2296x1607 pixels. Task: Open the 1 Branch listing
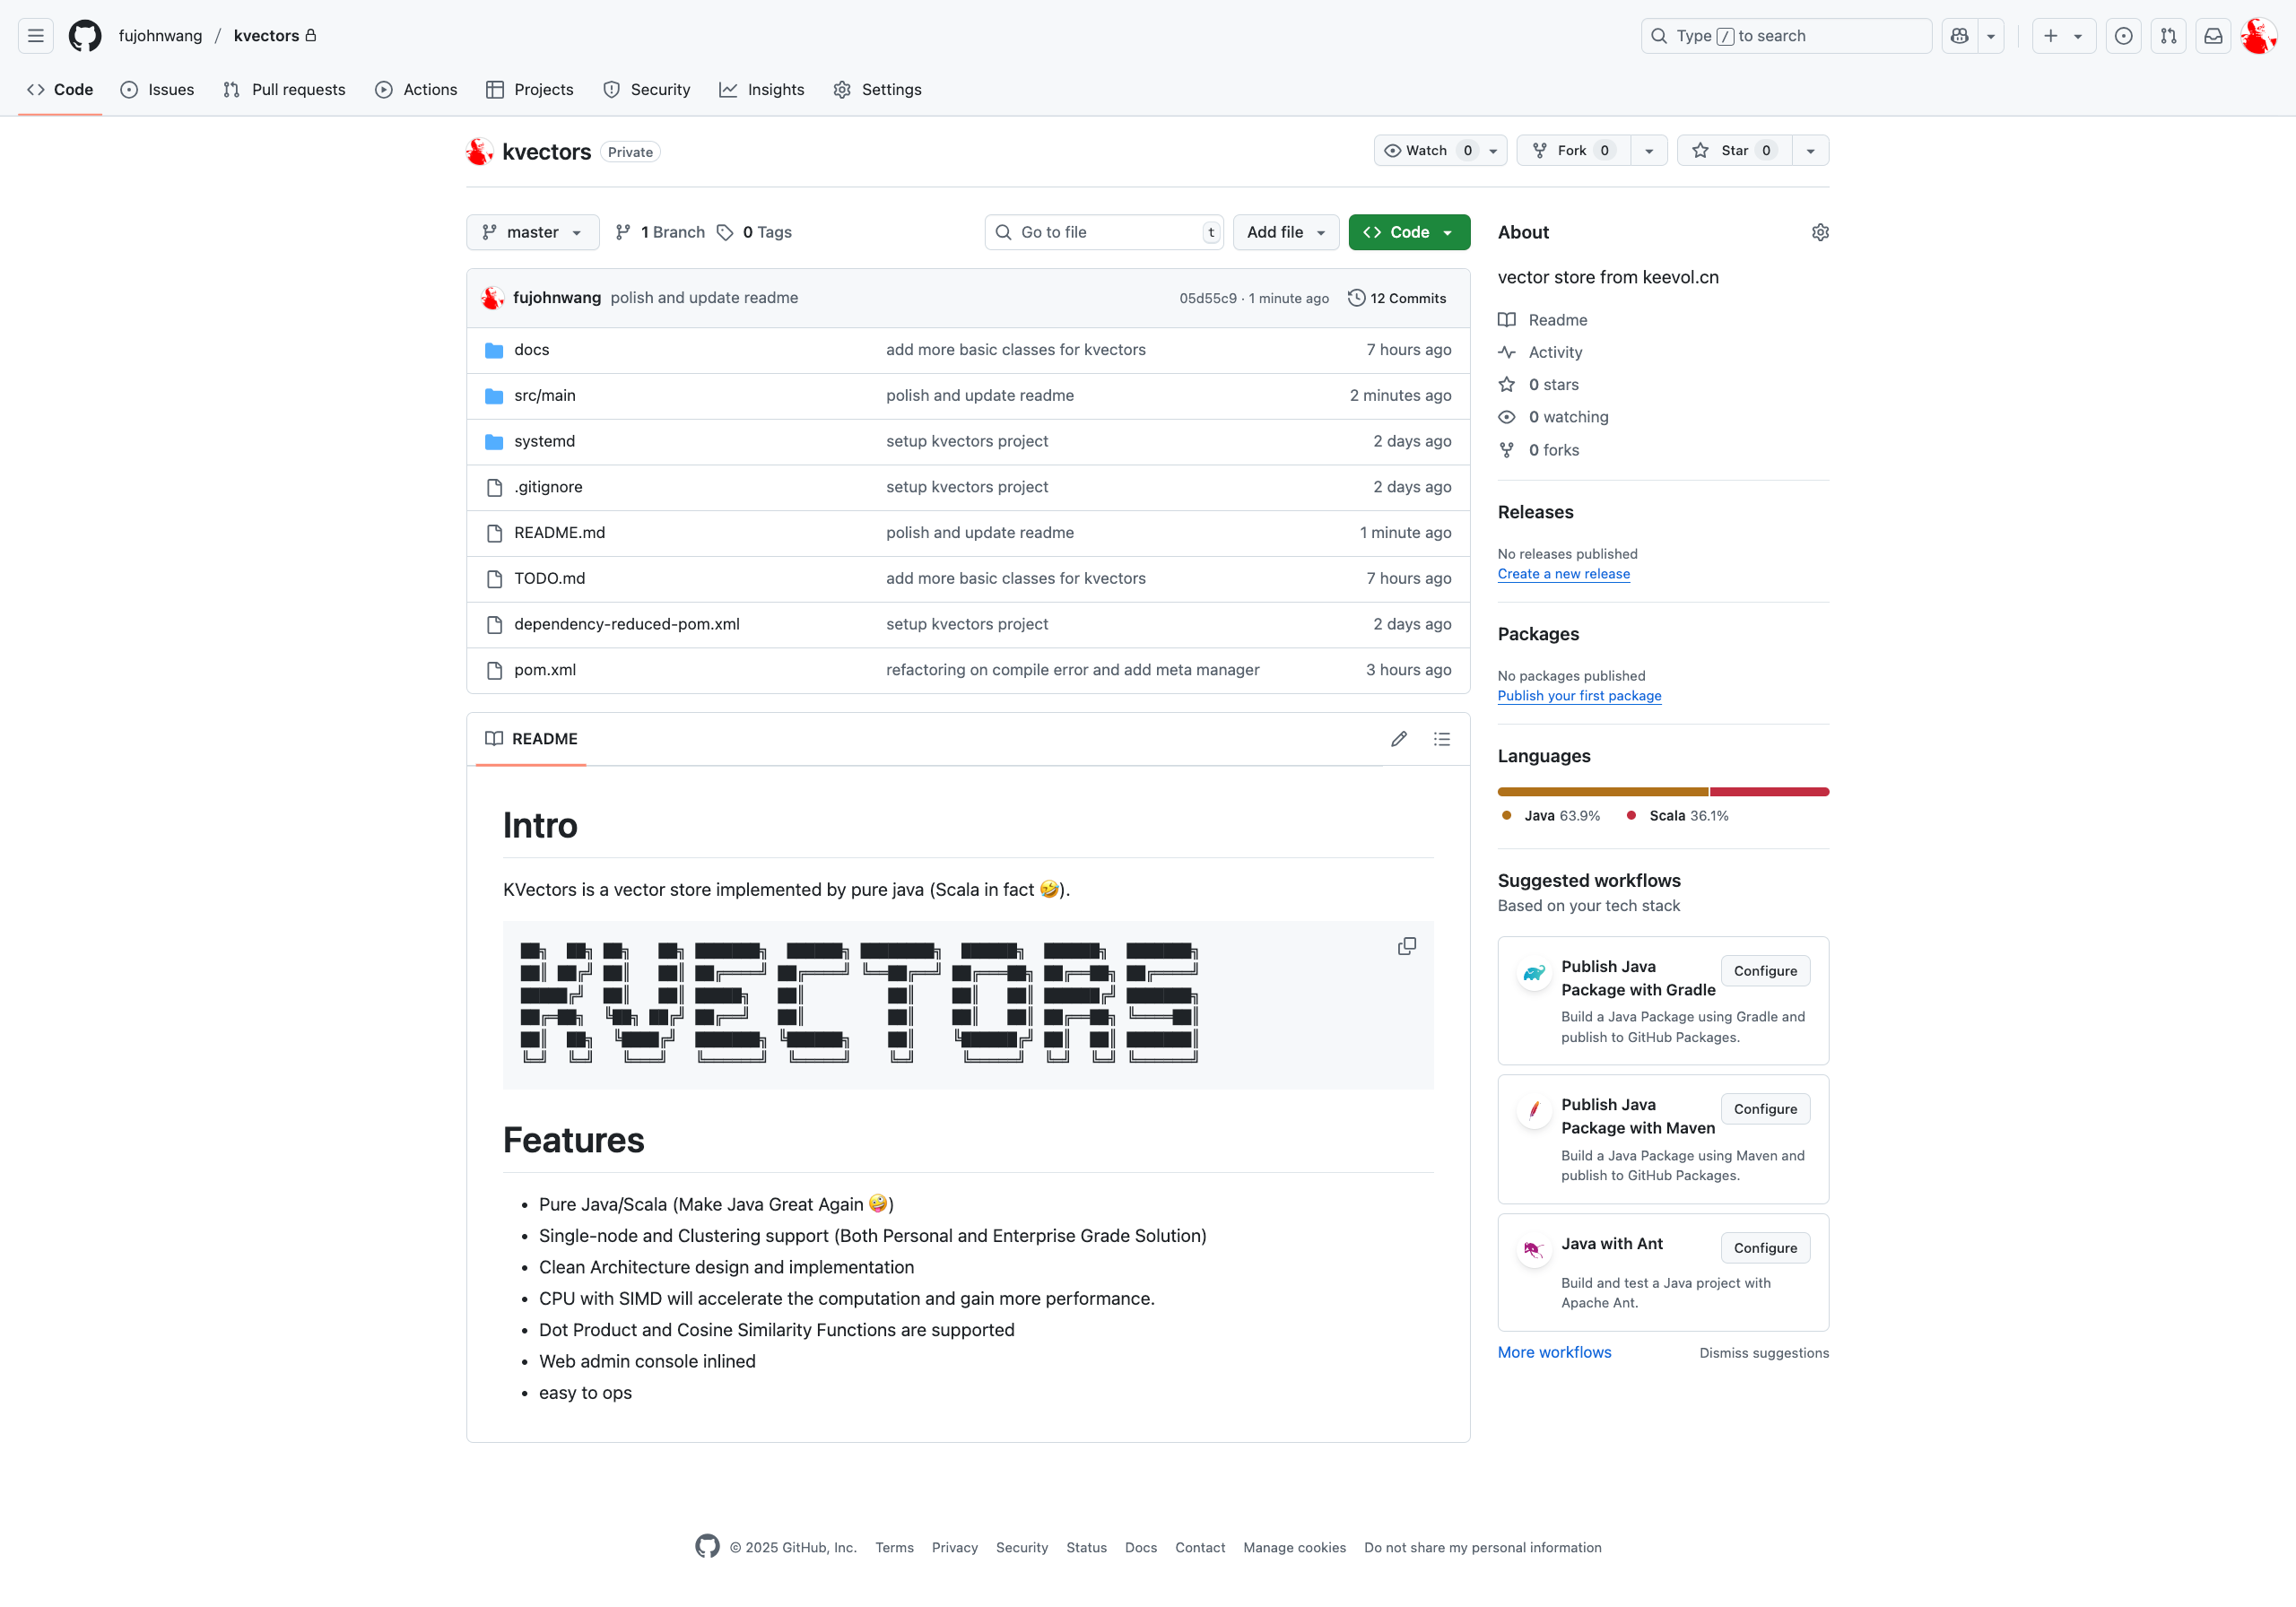click(660, 232)
